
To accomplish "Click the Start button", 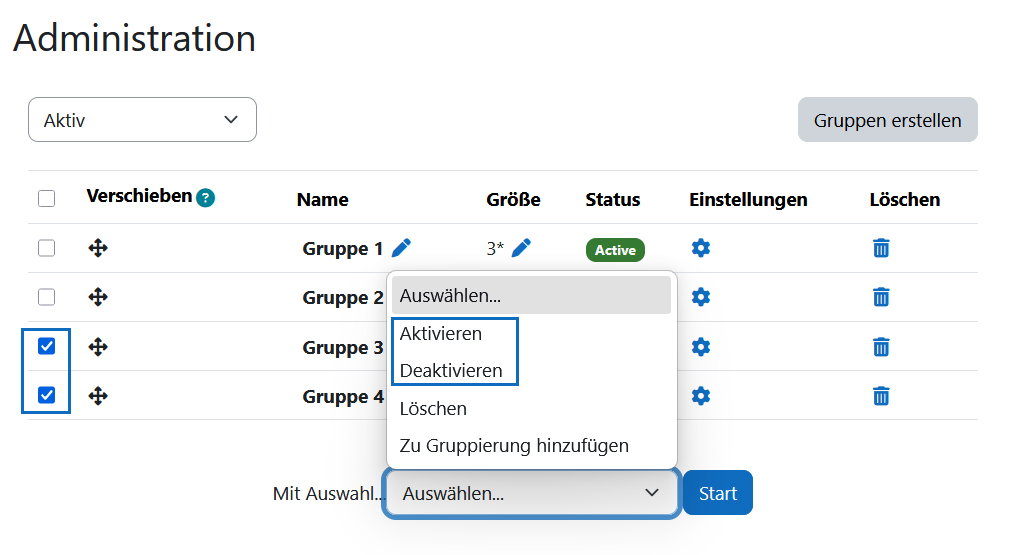I will [718, 493].
